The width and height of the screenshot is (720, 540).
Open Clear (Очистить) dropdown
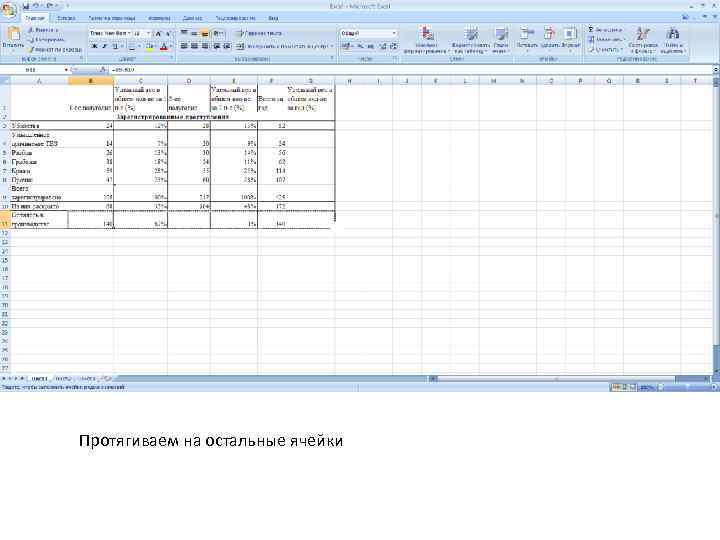coord(605,49)
